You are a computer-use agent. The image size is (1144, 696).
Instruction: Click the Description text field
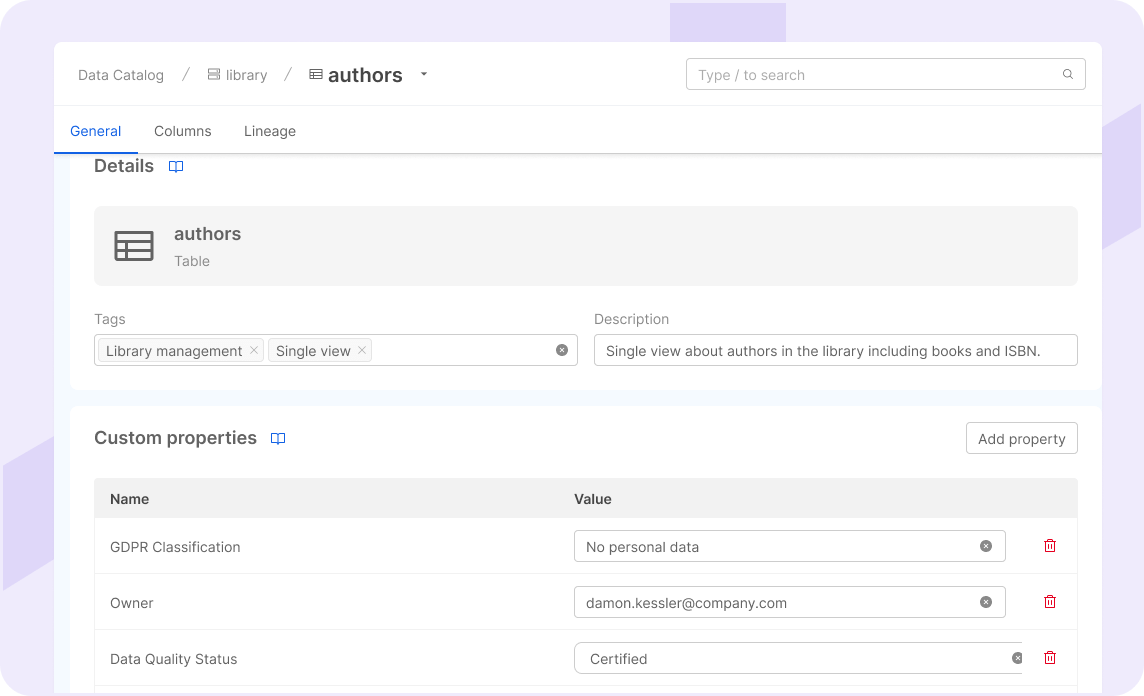(835, 351)
